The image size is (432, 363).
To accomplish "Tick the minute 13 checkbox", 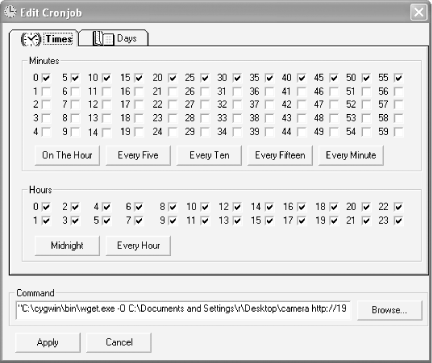I will [107, 118].
